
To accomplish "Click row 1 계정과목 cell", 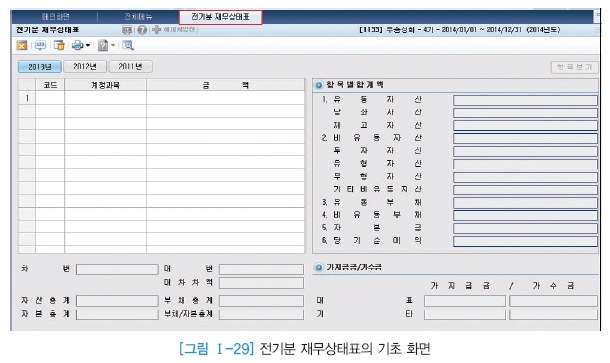I will point(105,98).
